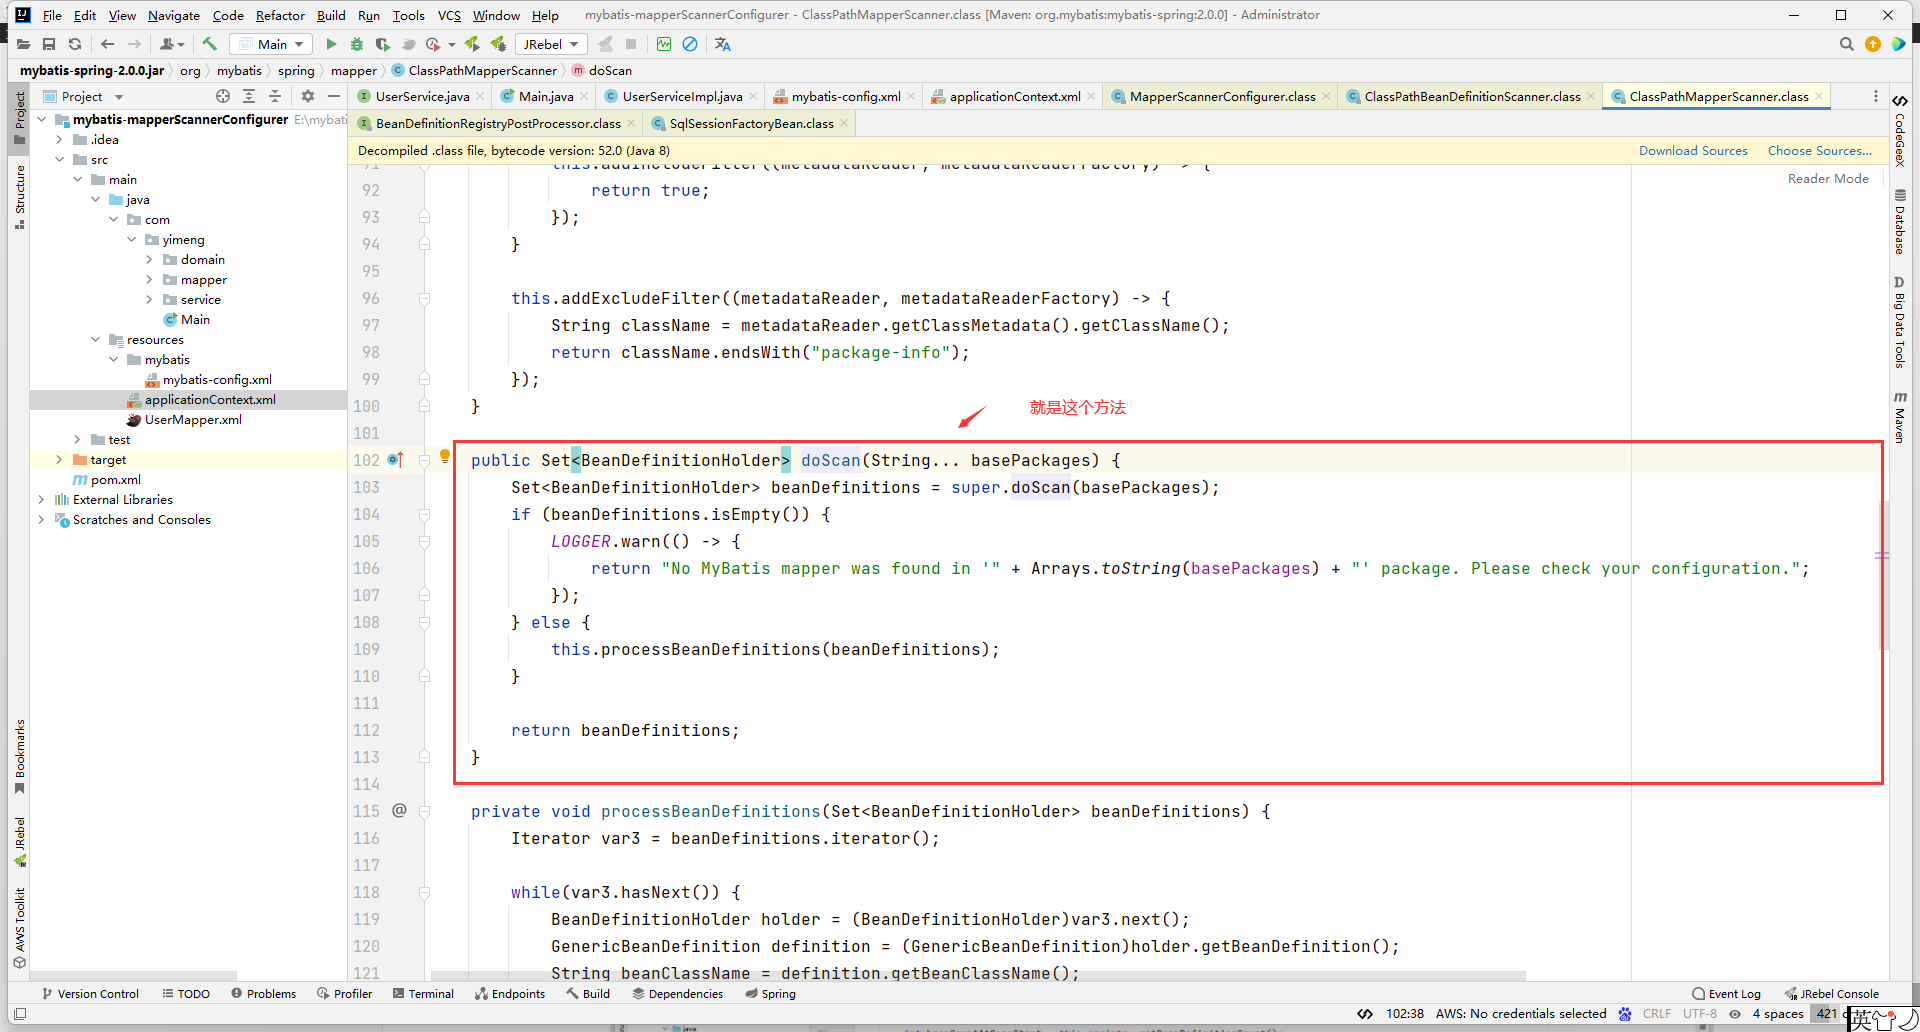Run with coverage shield icon
This screenshot has width=1920, height=1032.
pyautogui.click(x=383, y=44)
